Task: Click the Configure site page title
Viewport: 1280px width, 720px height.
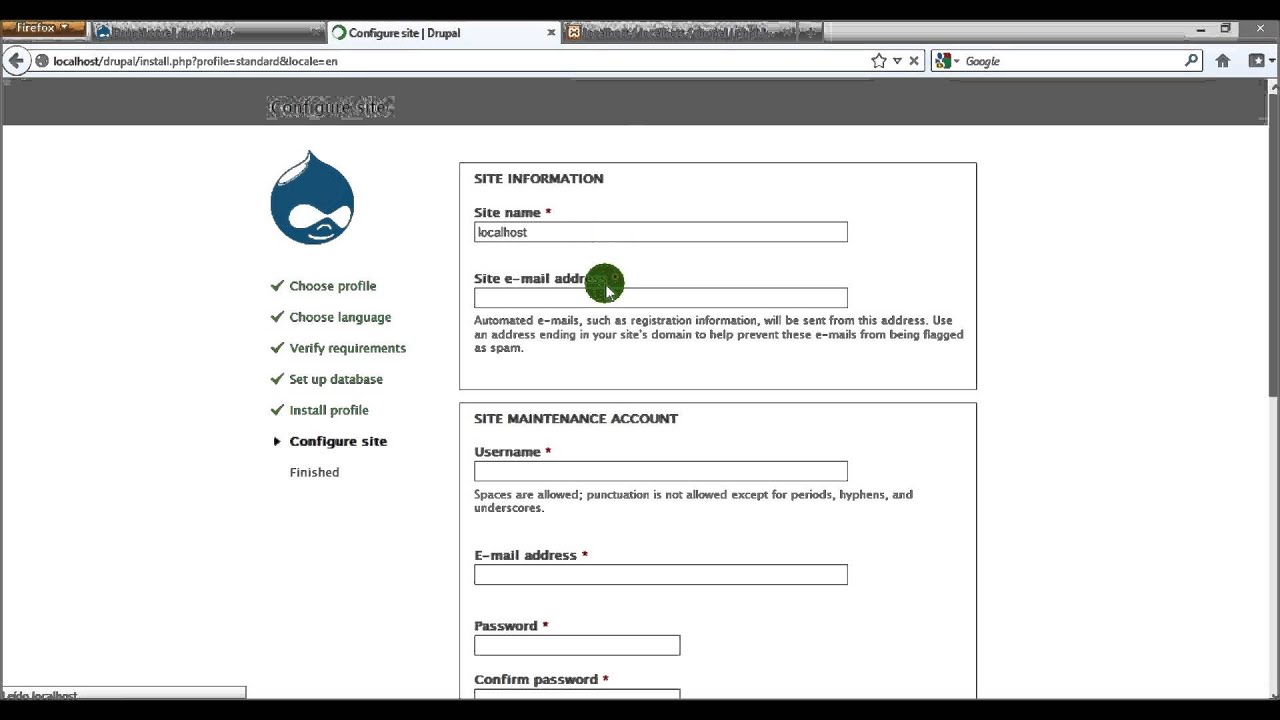Action: coord(330,107)
